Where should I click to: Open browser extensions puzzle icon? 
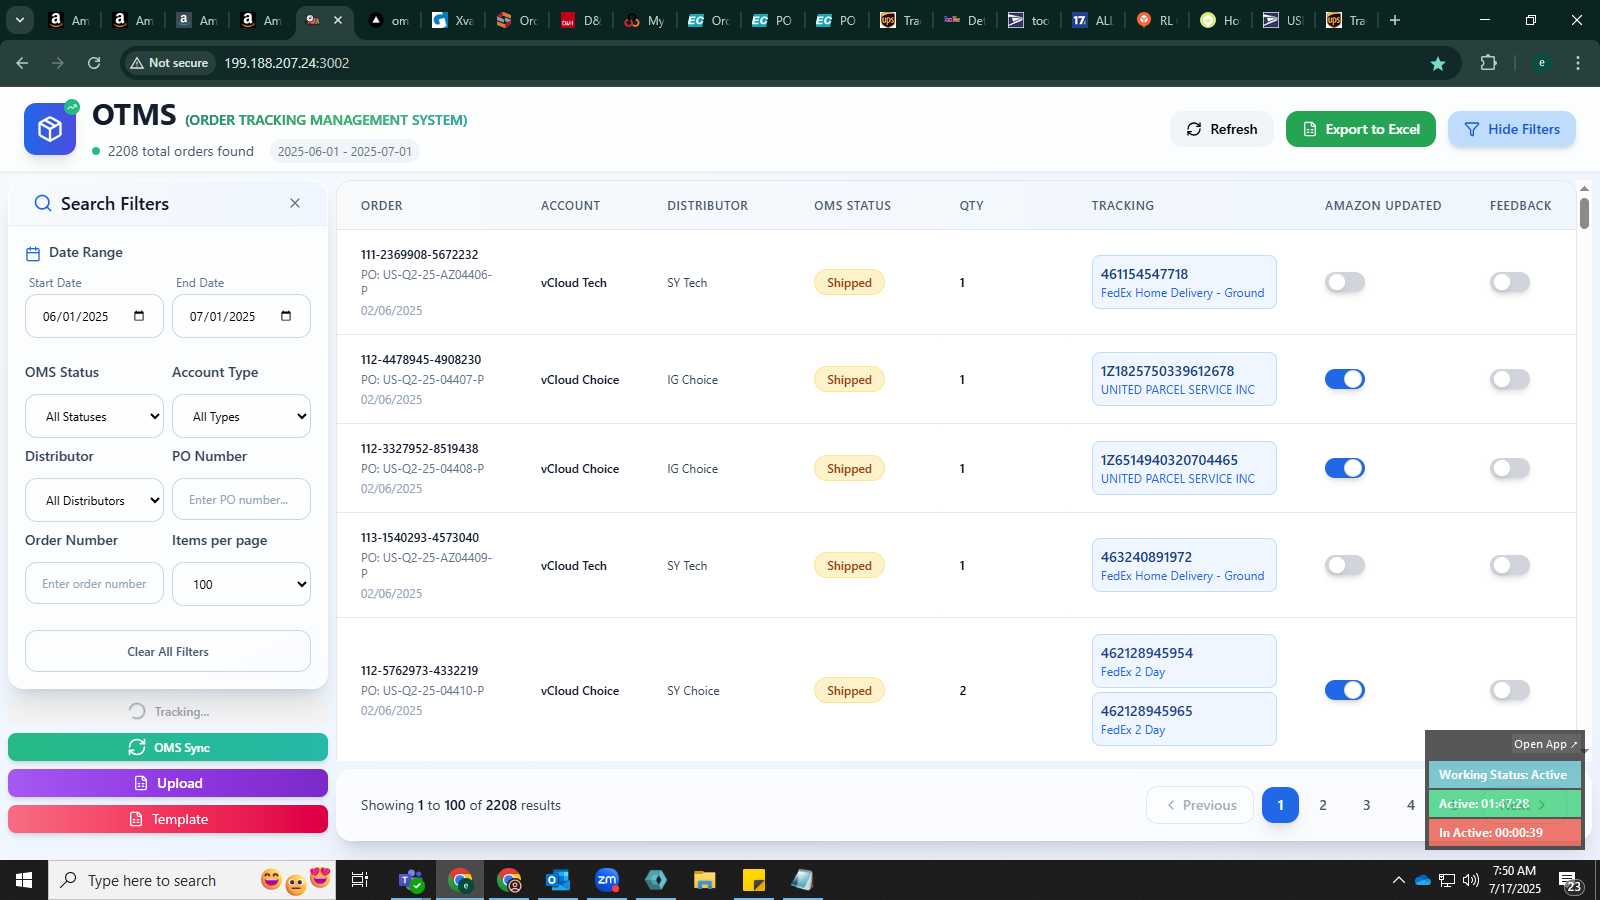click(x=1488, y=63)
